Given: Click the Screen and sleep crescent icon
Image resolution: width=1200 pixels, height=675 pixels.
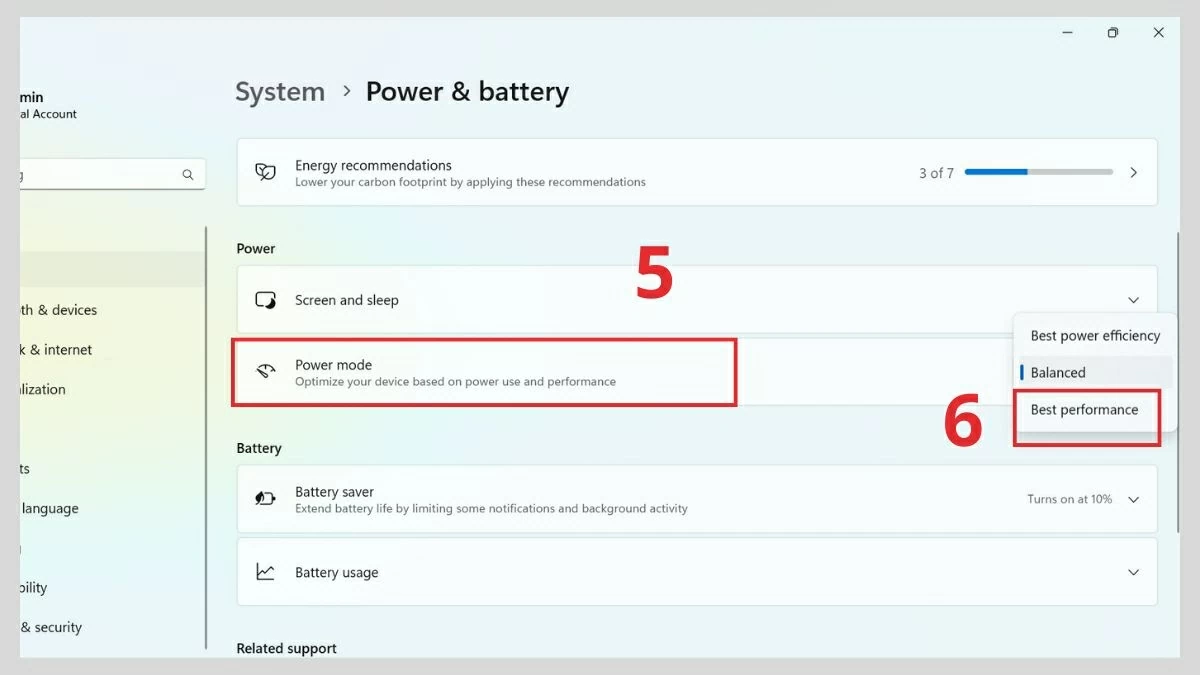Looking at the screenshot, I should click(x=265, y=299).
